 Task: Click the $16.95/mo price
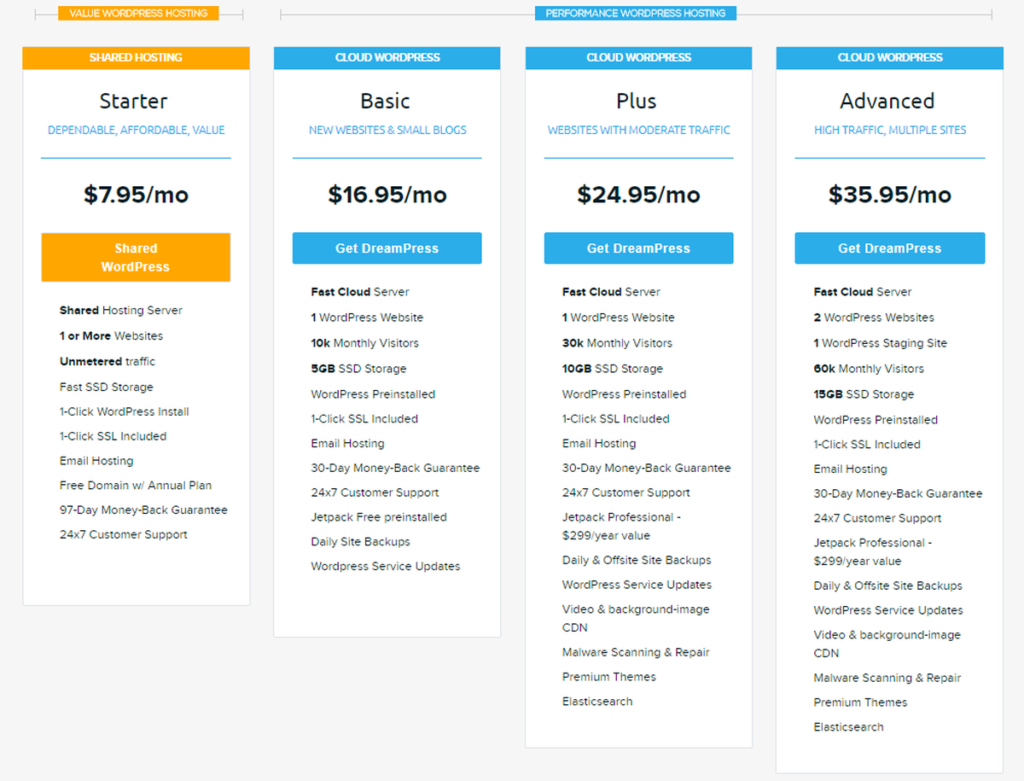387,195
